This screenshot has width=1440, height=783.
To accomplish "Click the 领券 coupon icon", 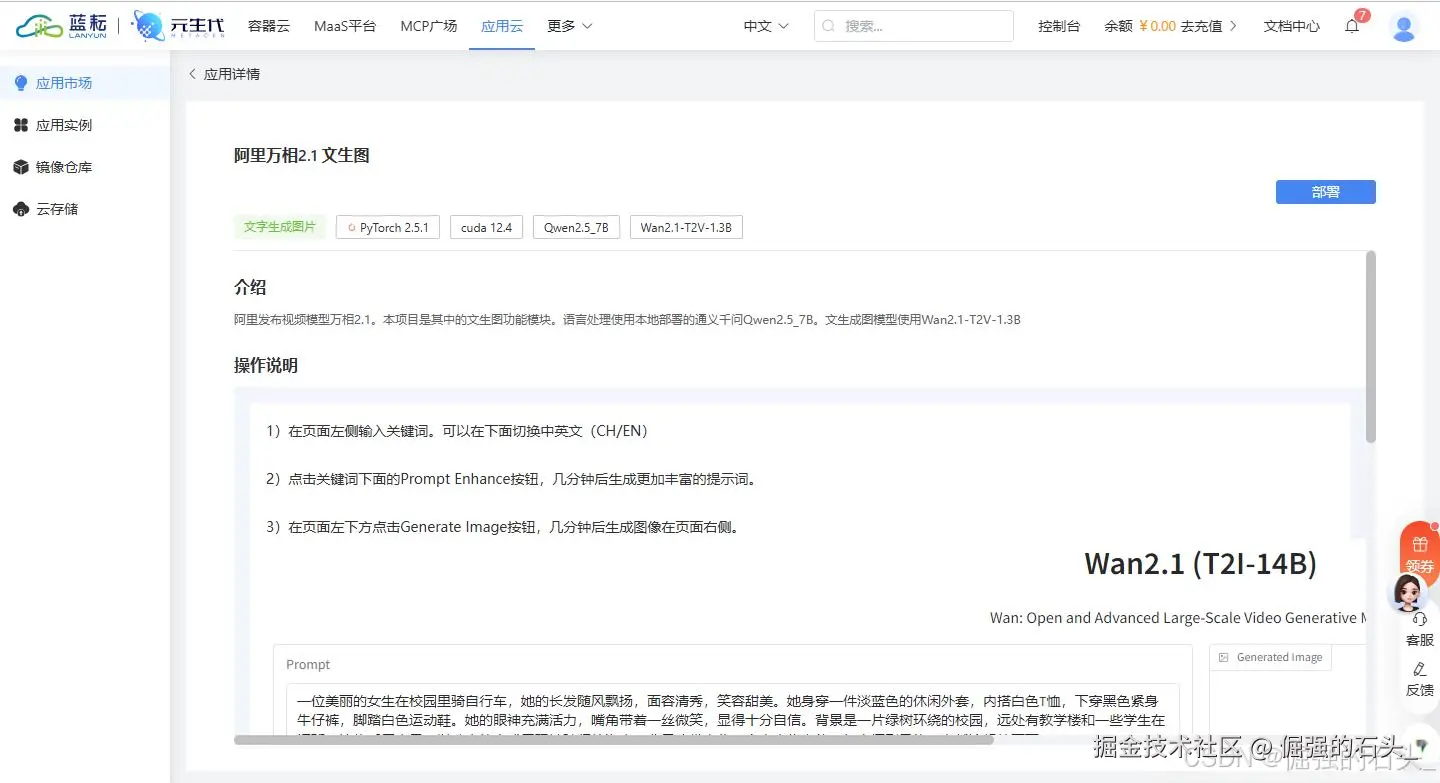I will pyautogui.click(x=1419, y=550).
